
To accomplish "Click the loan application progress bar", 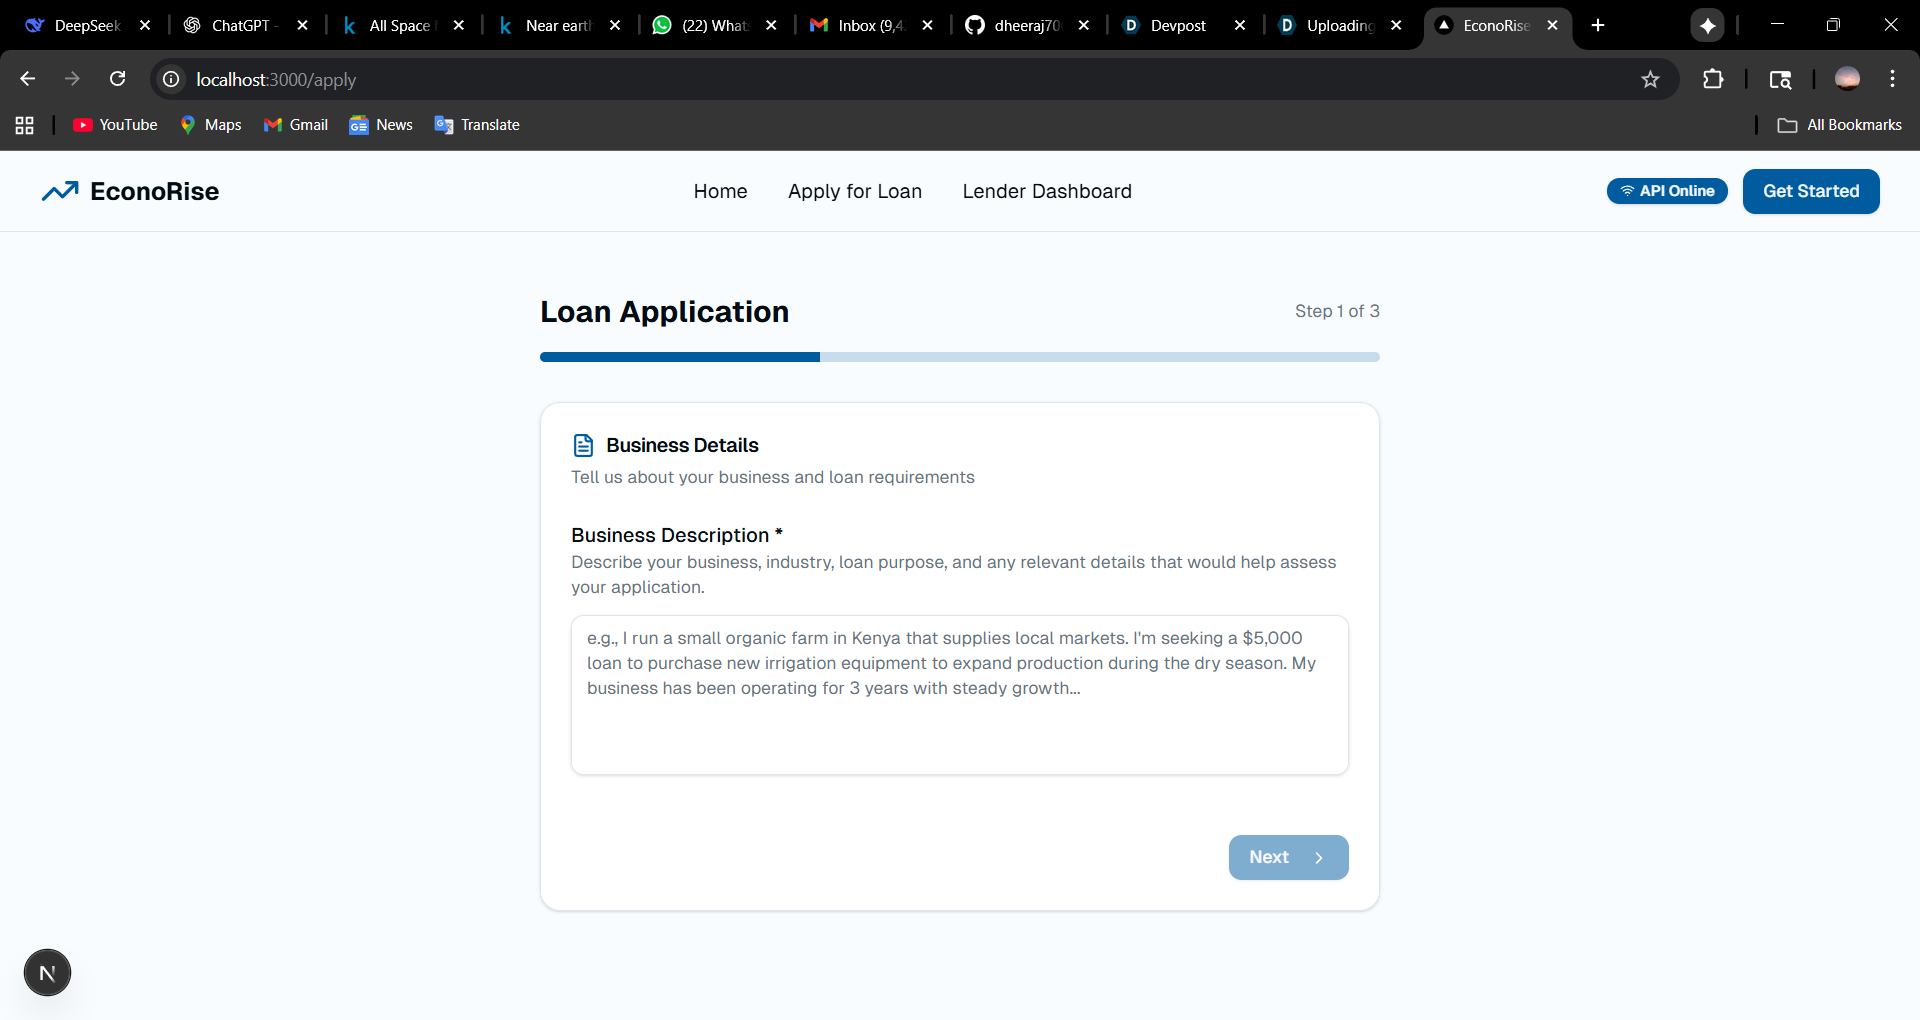I will tap(960, 357).
